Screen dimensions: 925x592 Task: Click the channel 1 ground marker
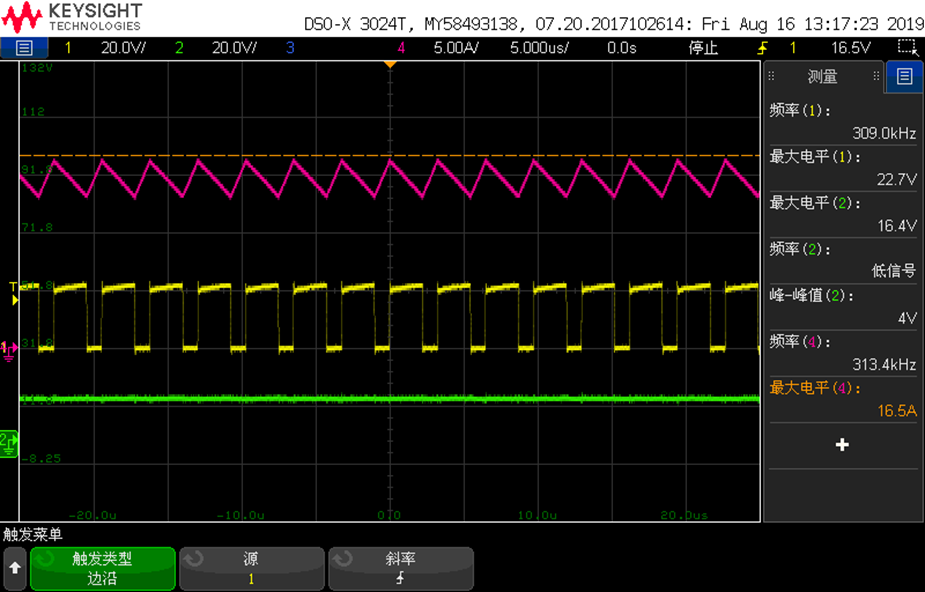(x=9, y=350)
